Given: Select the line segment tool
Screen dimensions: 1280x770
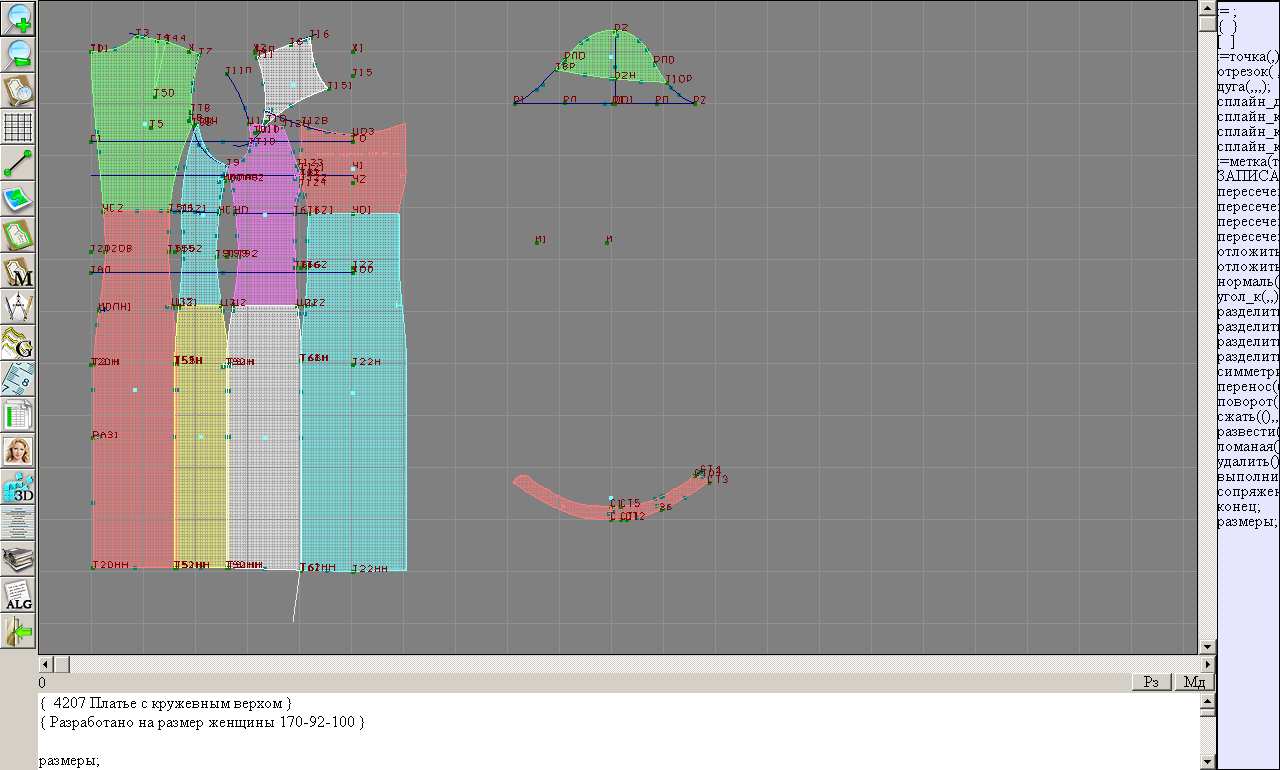Looking at the screenshot, I should coord(19,162).
